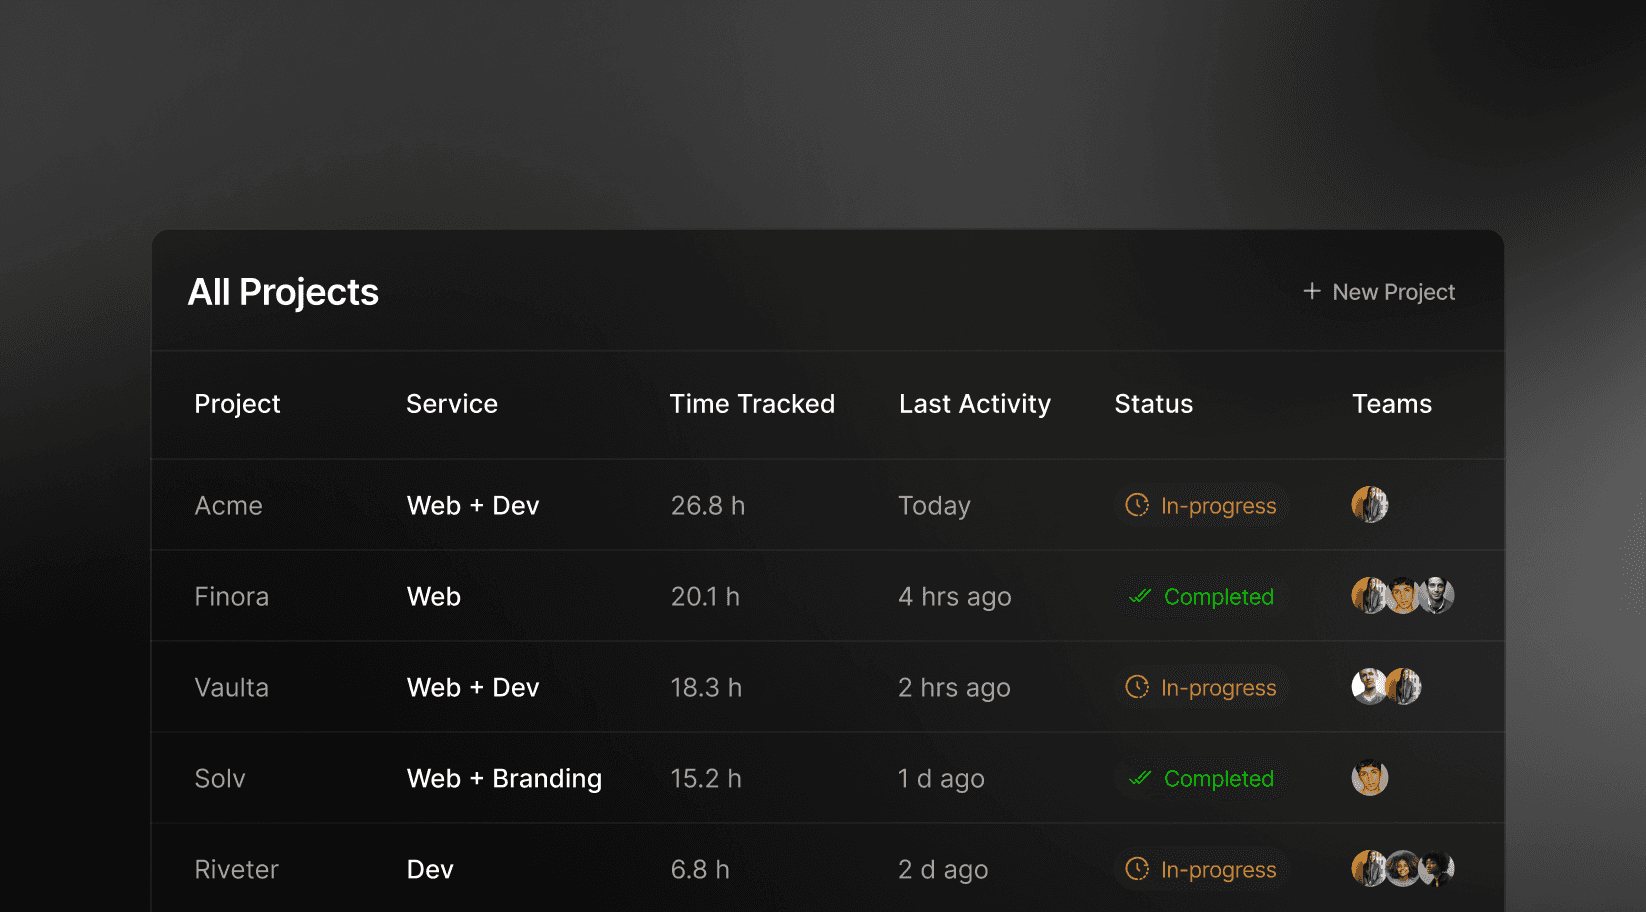Click the clock icon on Vaulta's In-progress status
The image size is (1646, 912).
coord(1138,687)
